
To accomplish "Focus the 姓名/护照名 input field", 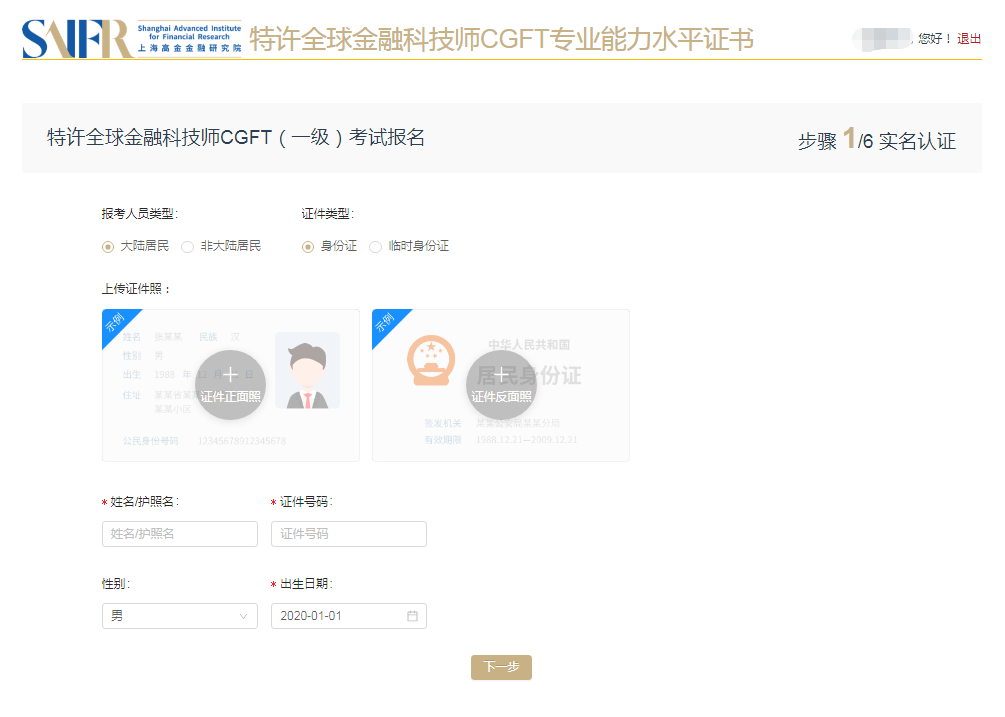I will (179, 534).
